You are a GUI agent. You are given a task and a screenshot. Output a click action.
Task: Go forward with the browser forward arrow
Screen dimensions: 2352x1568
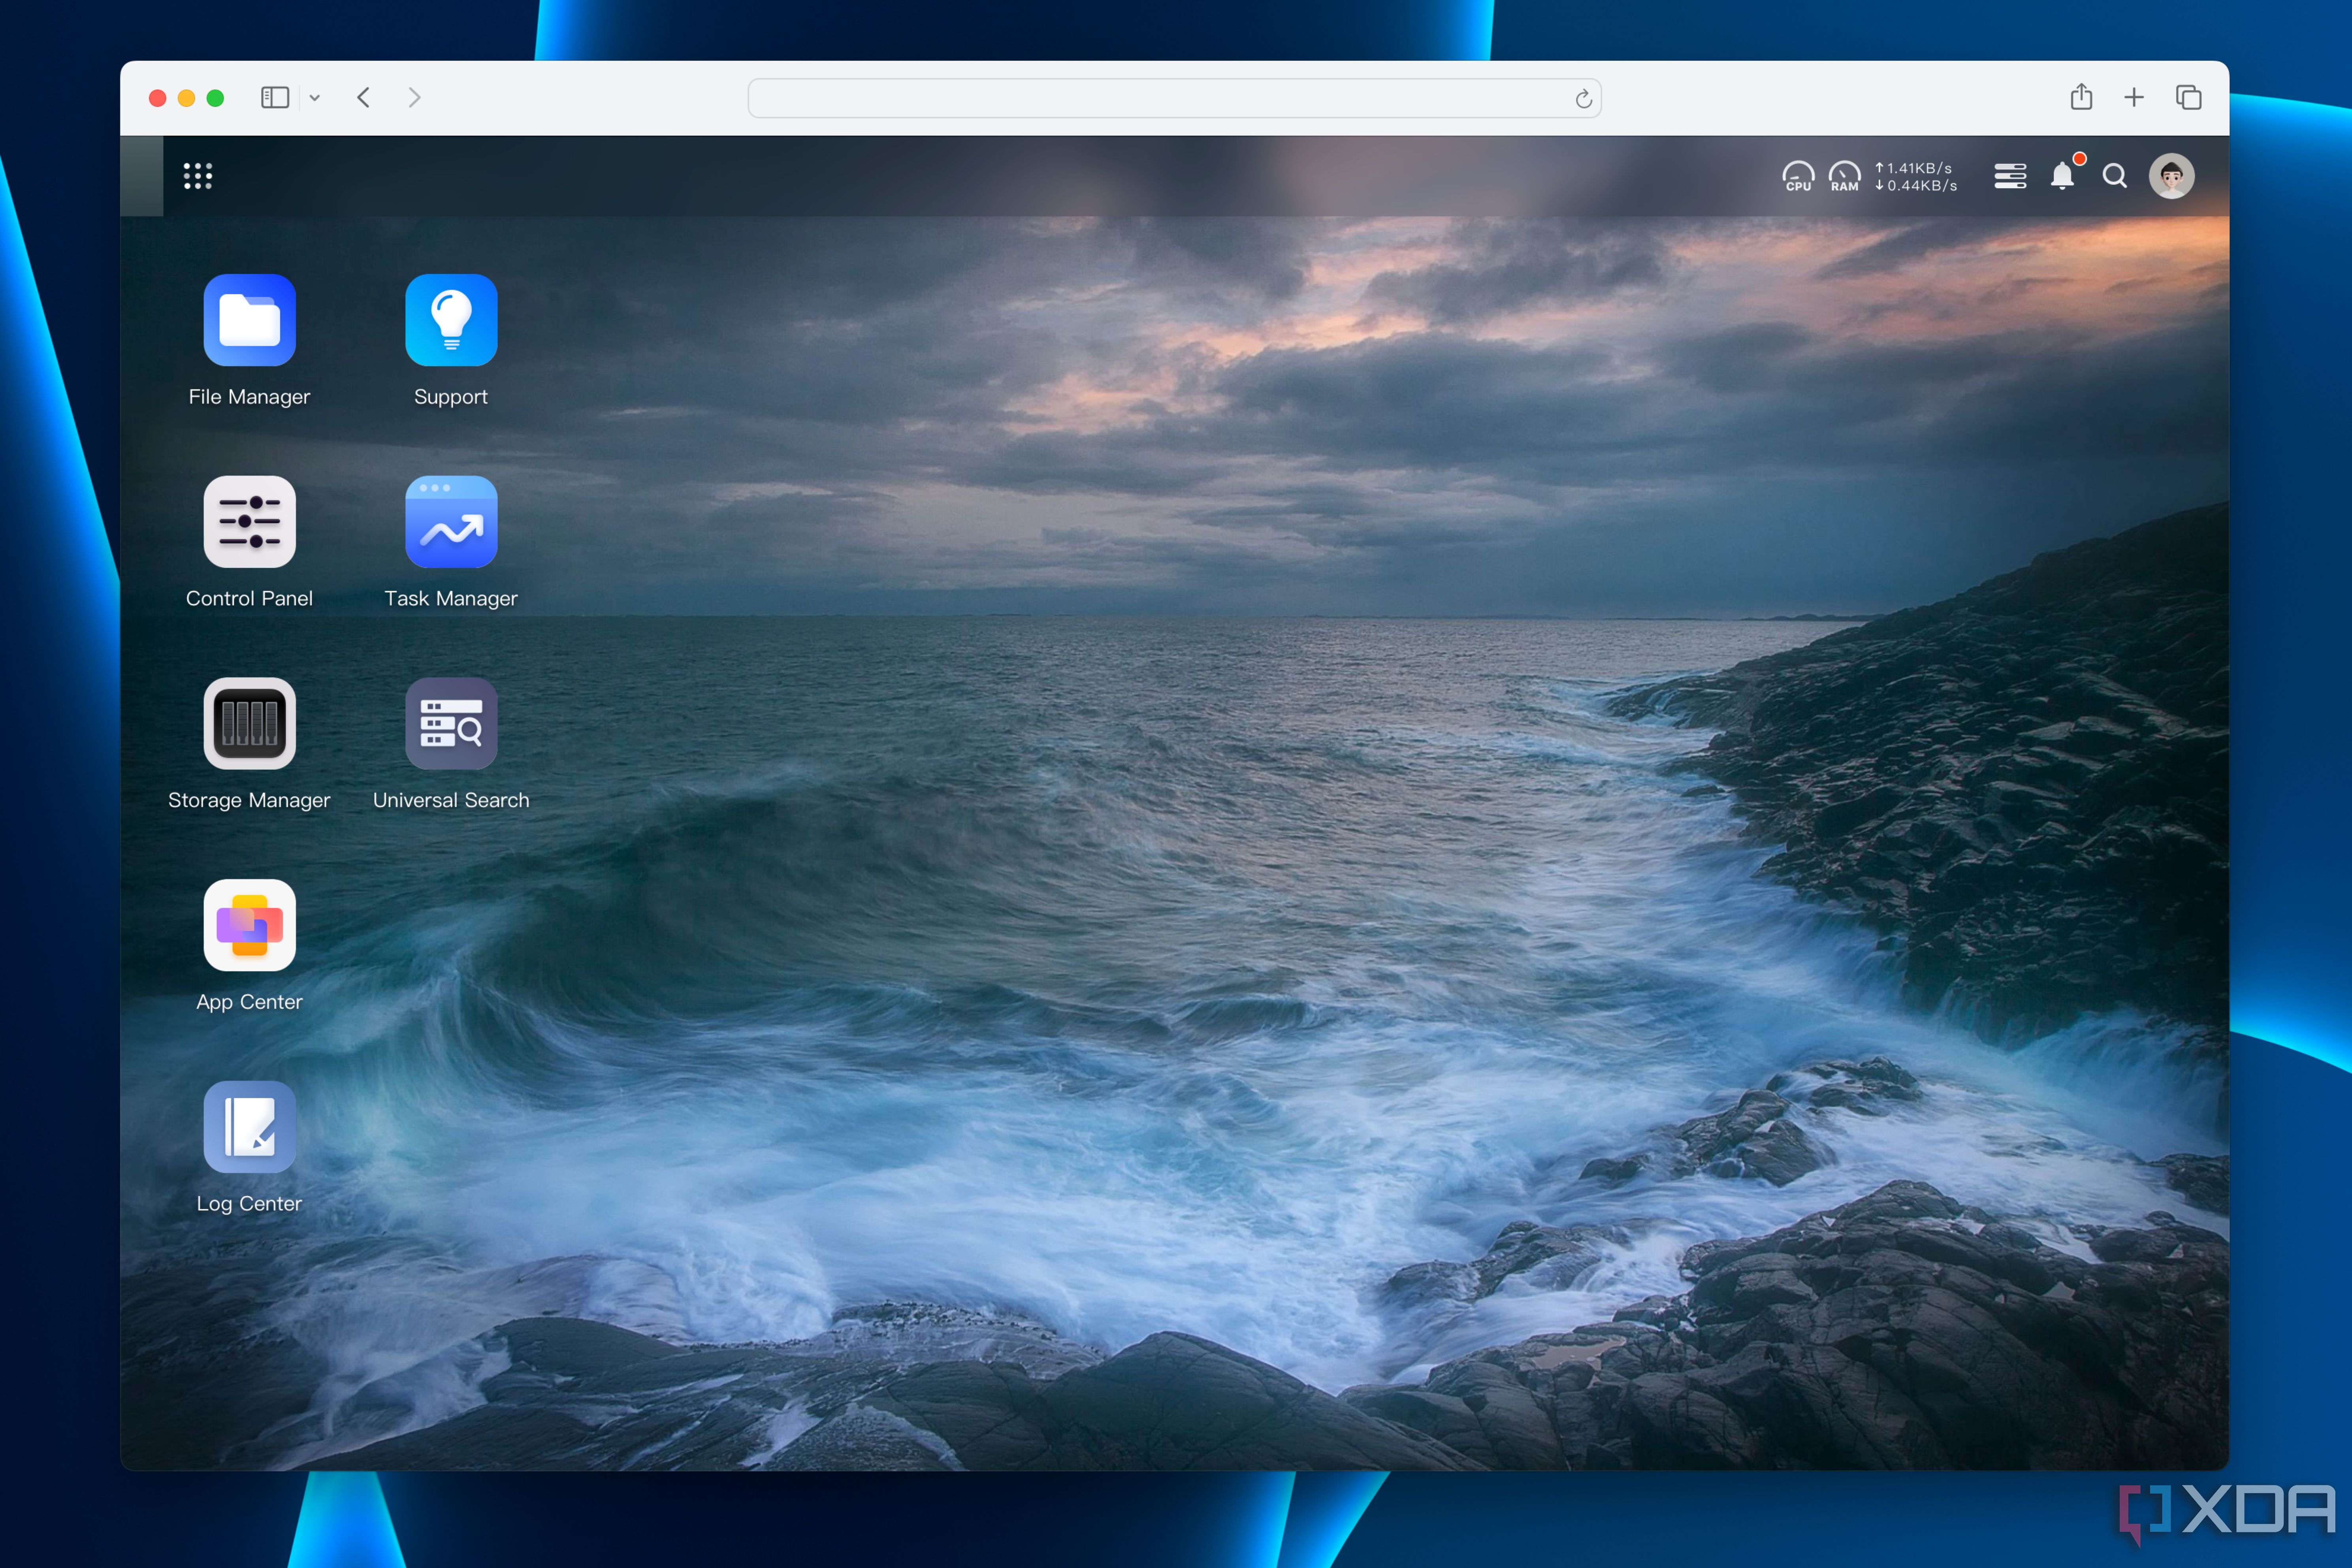pyautogui.click(x=414, y=97)
